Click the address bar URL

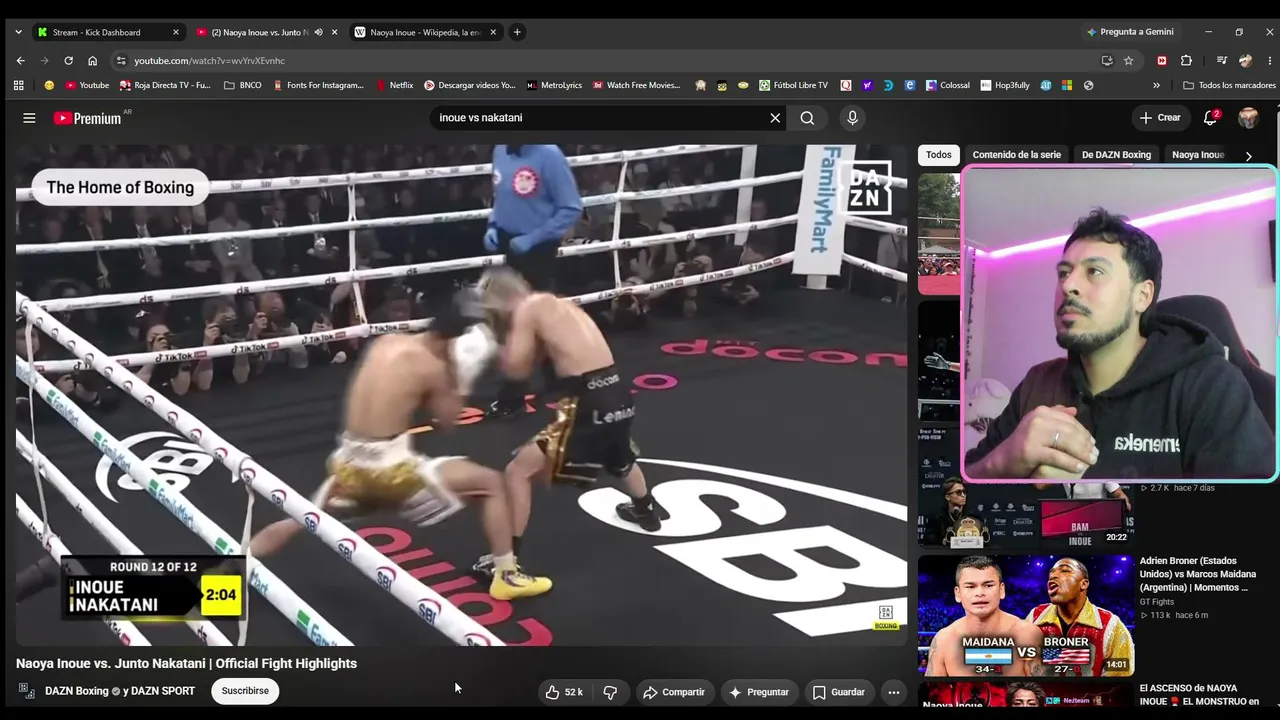tap(210, 61)
